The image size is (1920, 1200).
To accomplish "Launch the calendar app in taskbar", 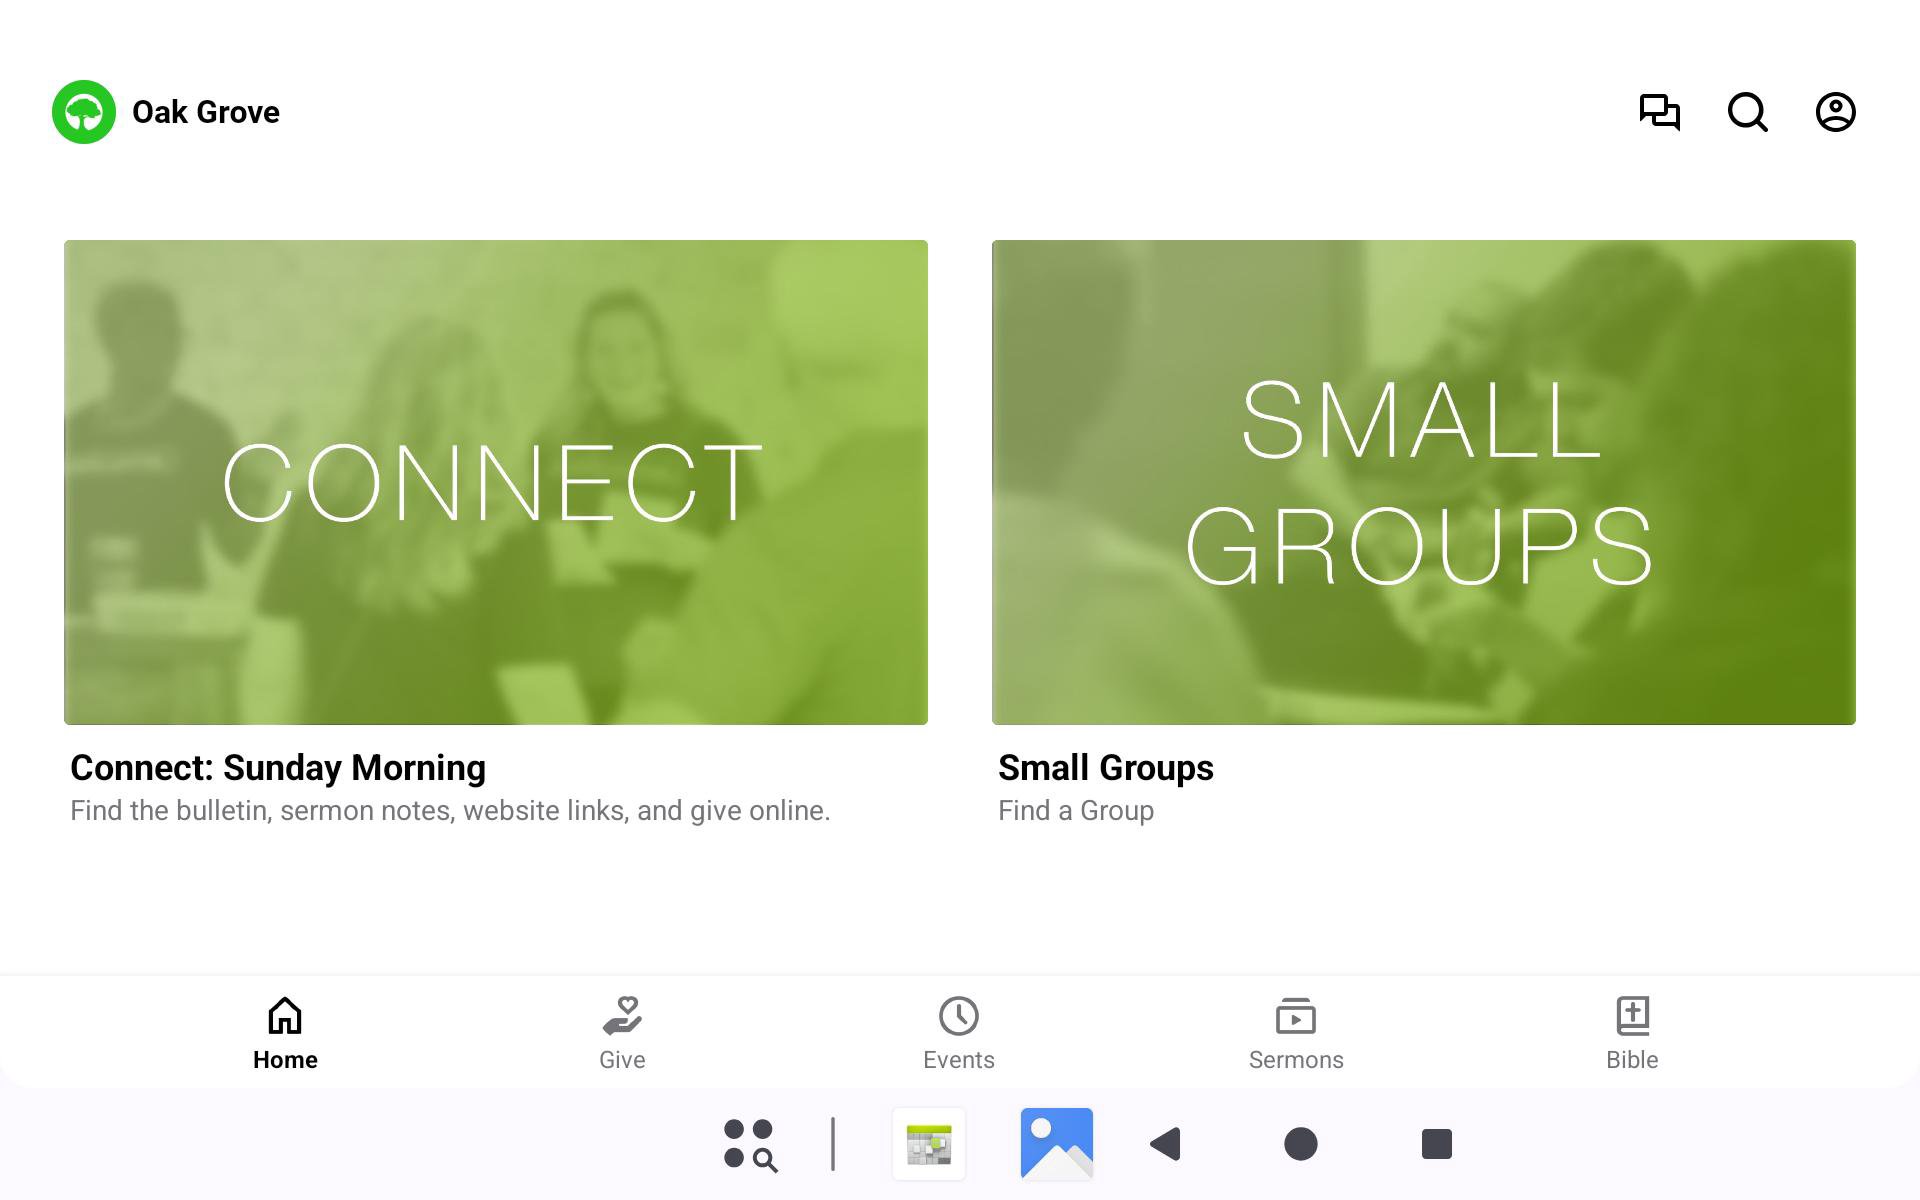I will pyautogui.click(x=929, y=1144).
